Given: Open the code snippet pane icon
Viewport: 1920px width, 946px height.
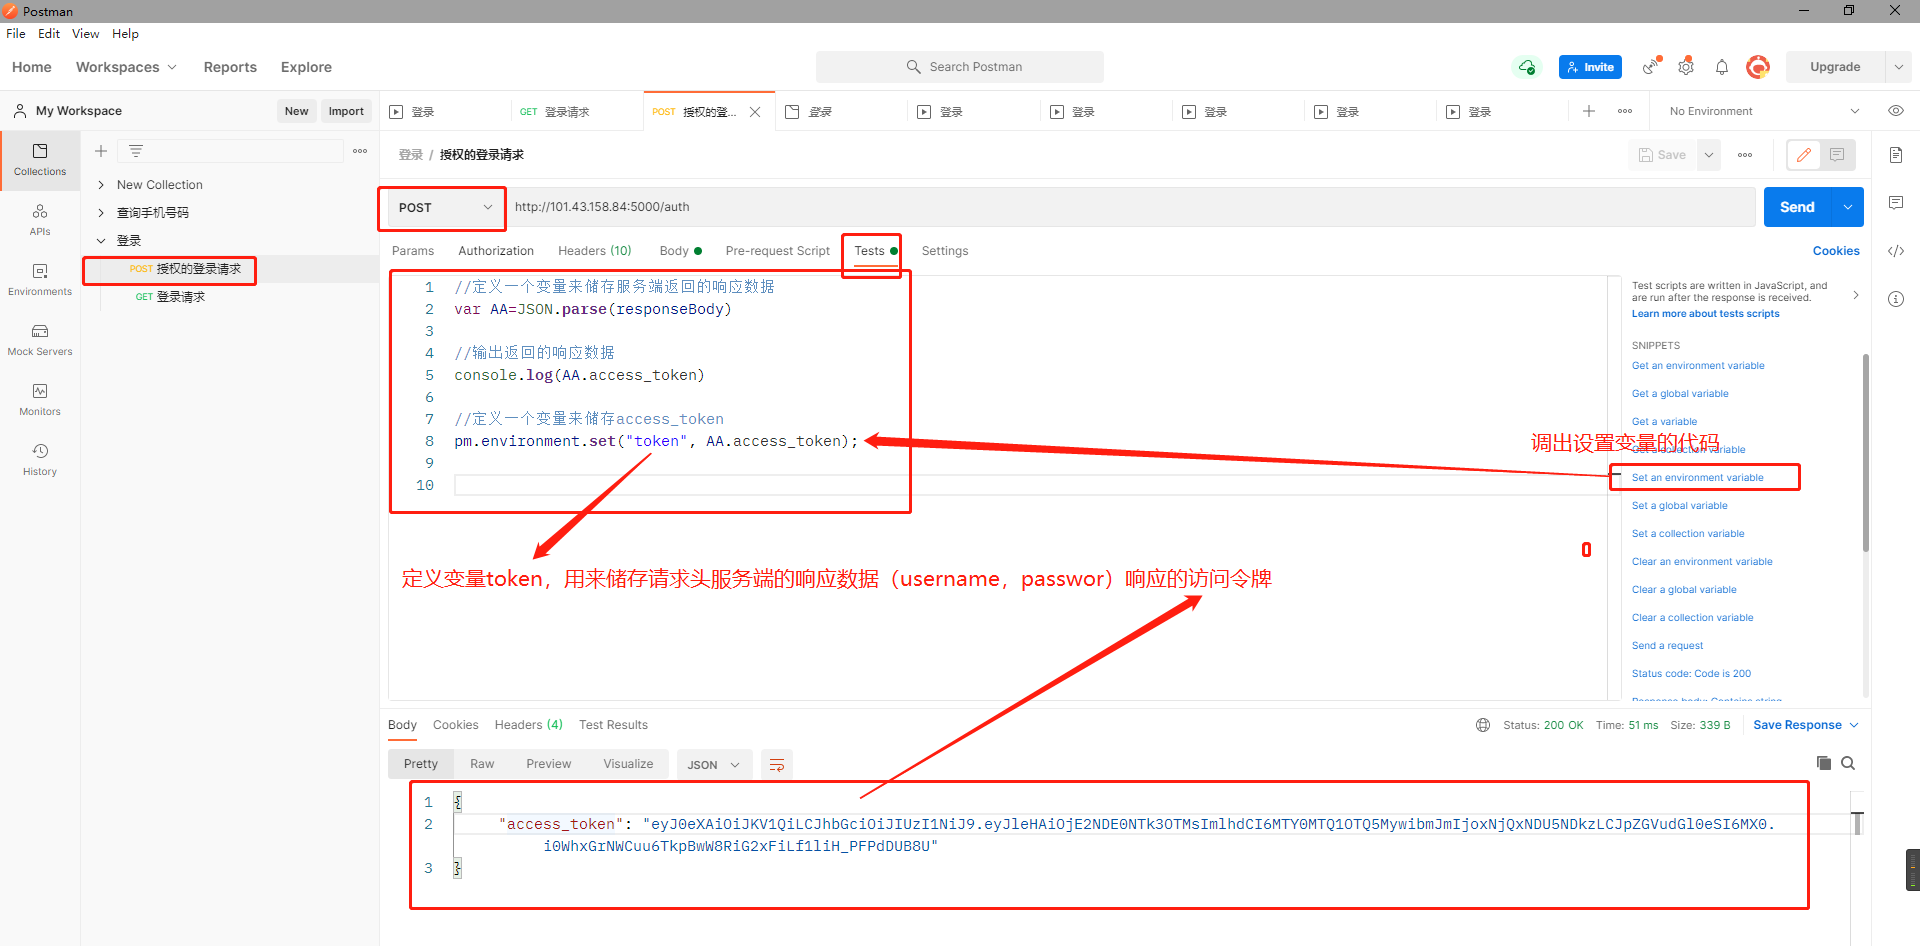Looking at the screenshot, I should [x=1896, y=251].
